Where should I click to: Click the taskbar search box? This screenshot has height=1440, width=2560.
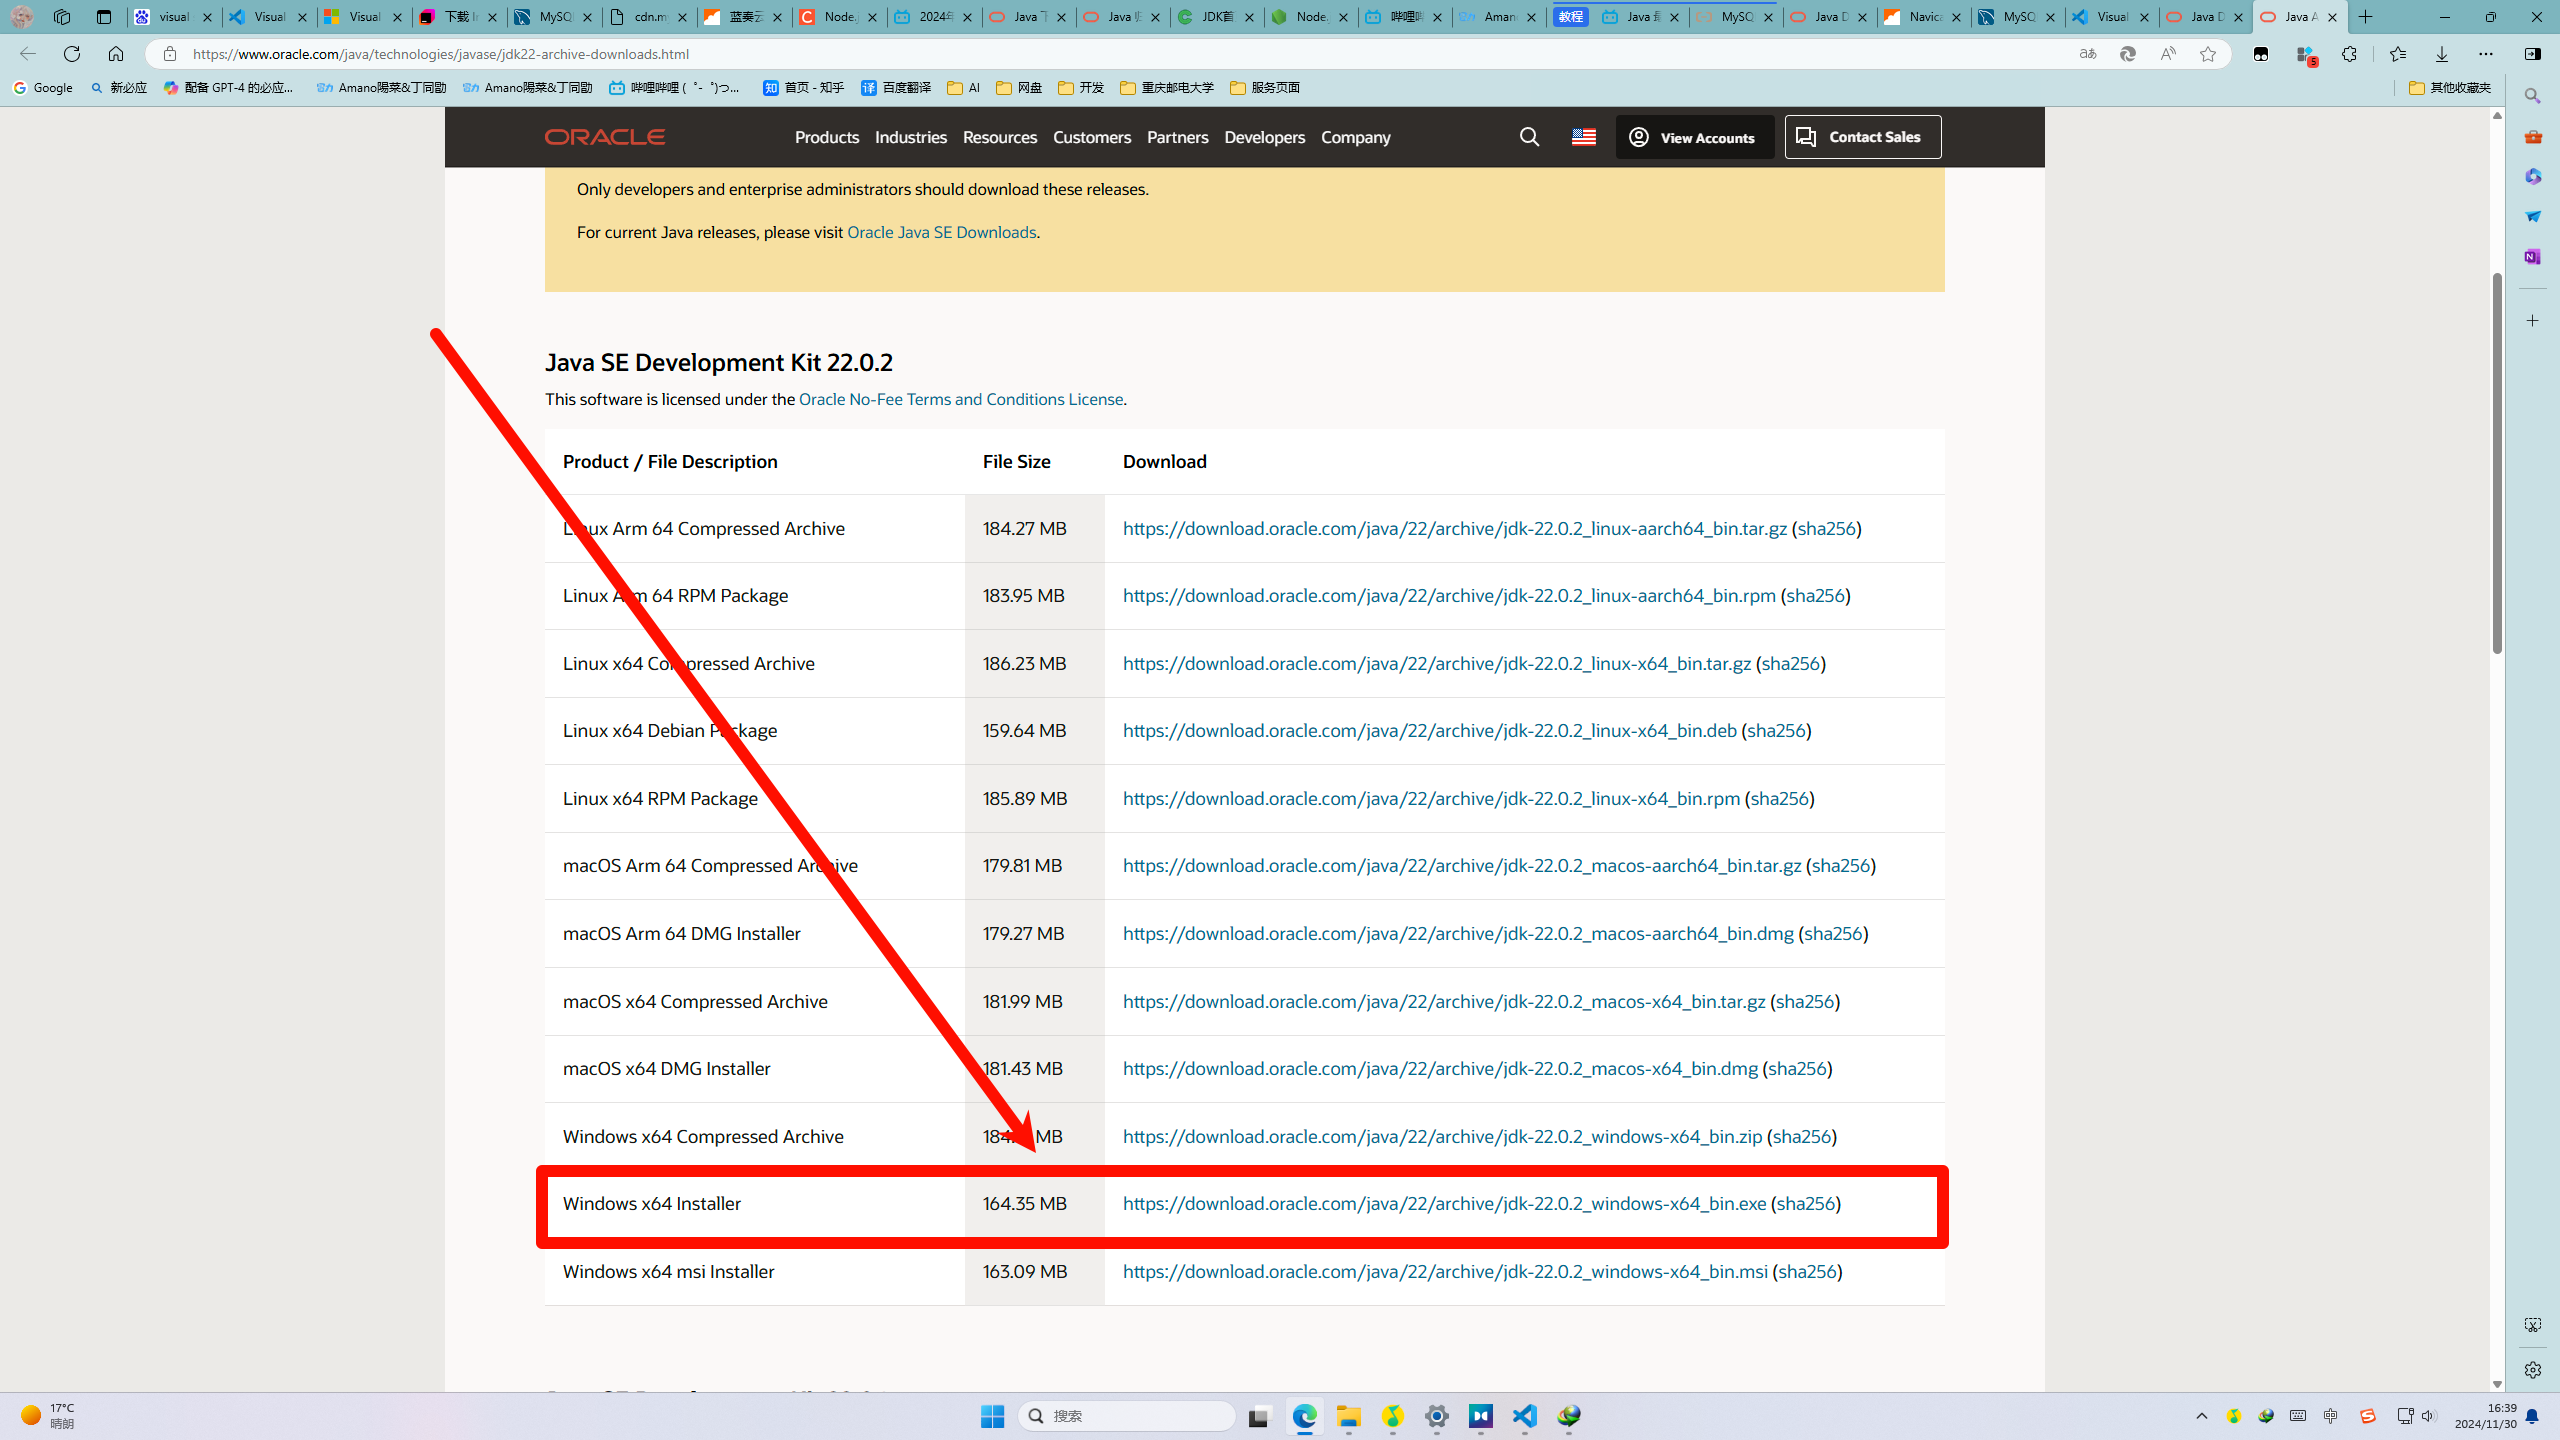tap(1127, 1416)
